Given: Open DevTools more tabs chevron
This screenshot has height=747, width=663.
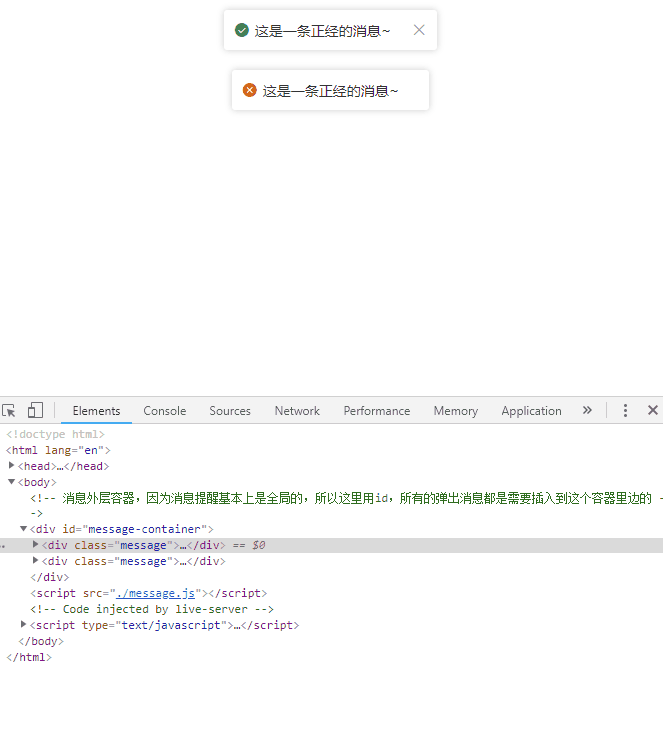Looking at the screenshot, I should (587, 410).
